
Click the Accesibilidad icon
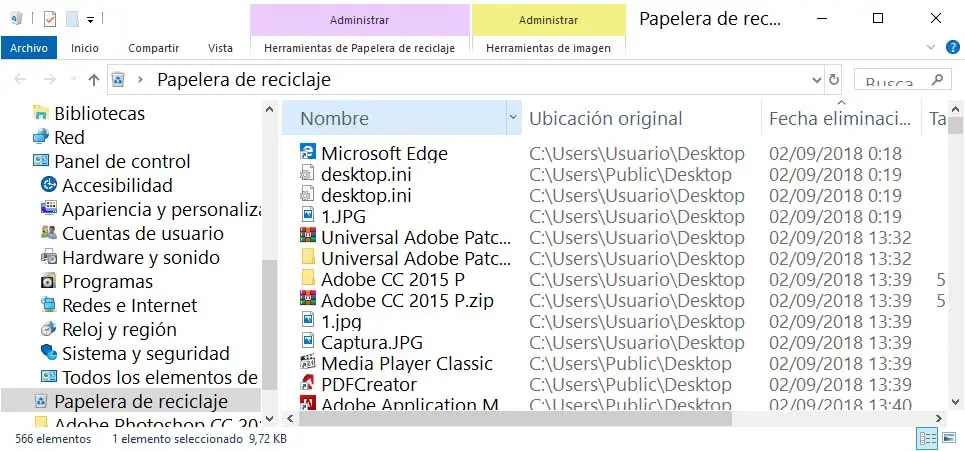tap(49, 185)
